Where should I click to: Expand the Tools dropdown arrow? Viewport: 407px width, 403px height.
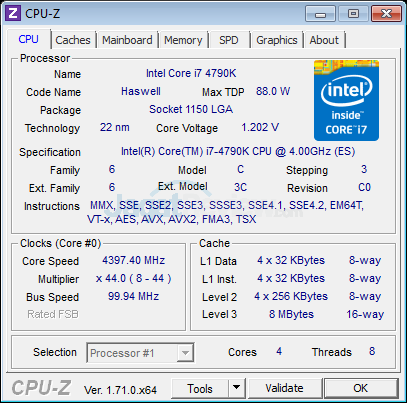click(237, 388)
